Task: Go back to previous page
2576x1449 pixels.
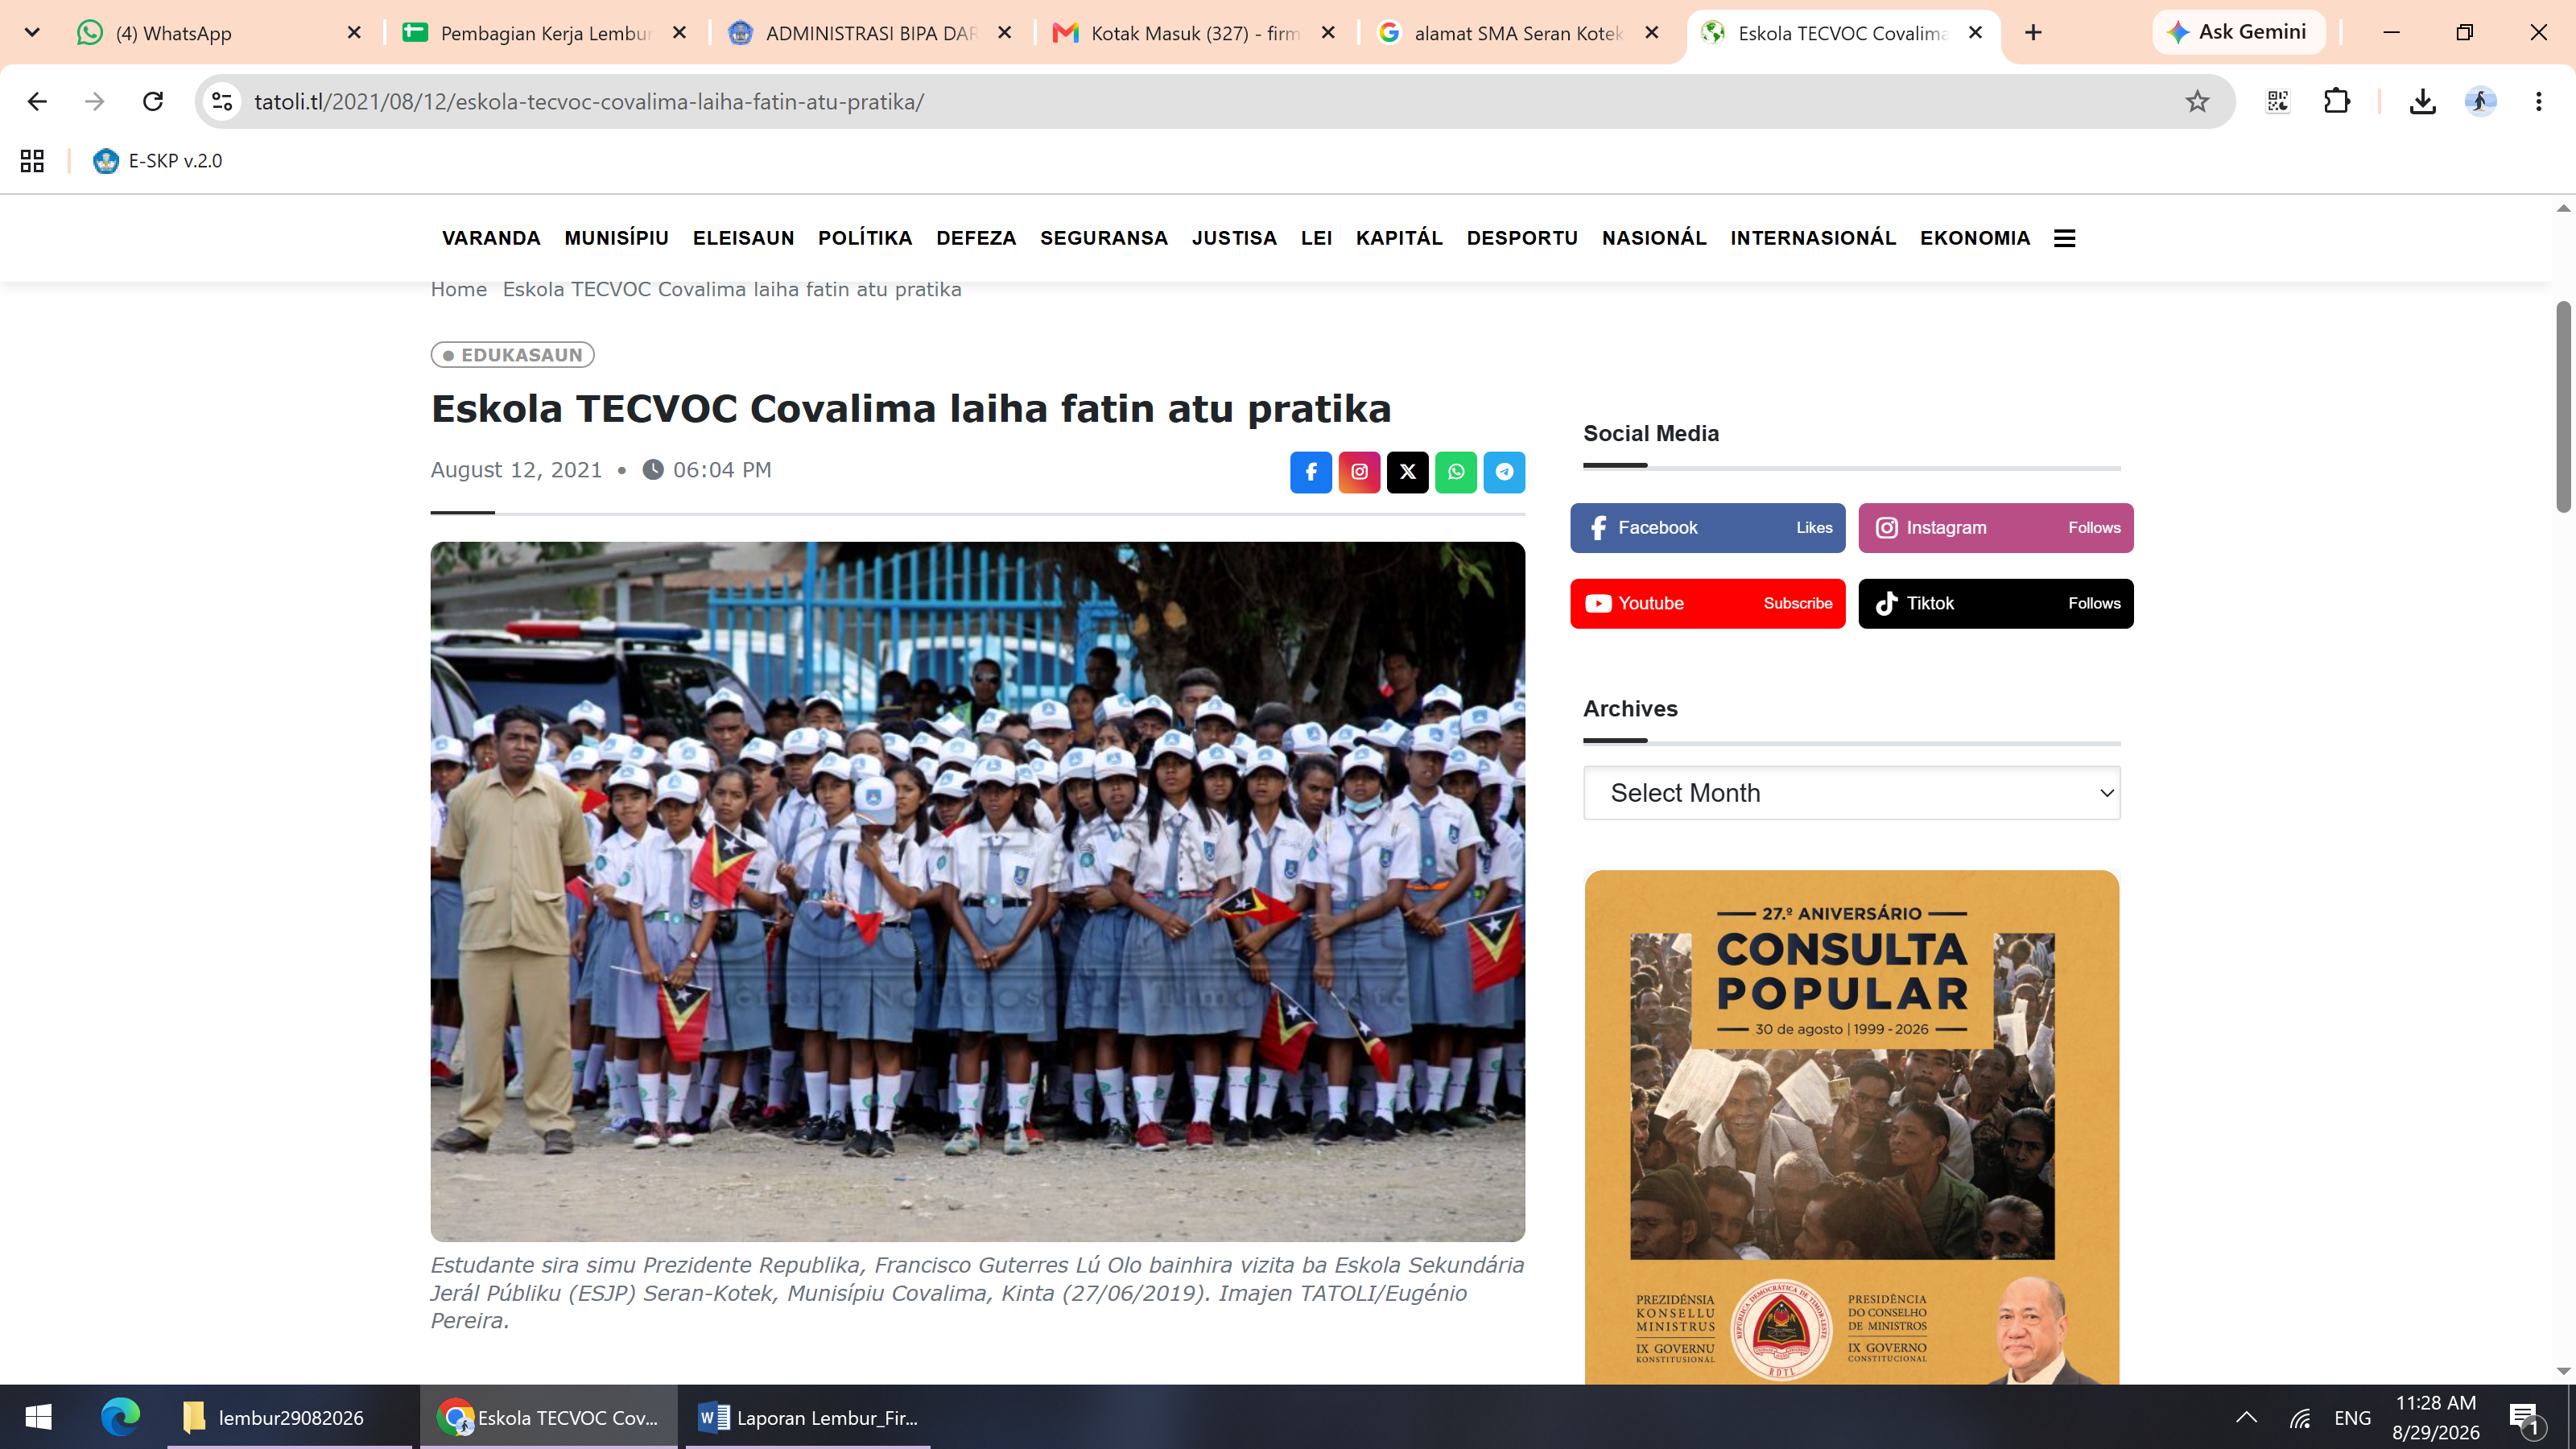Action: [x=37, y=101]
